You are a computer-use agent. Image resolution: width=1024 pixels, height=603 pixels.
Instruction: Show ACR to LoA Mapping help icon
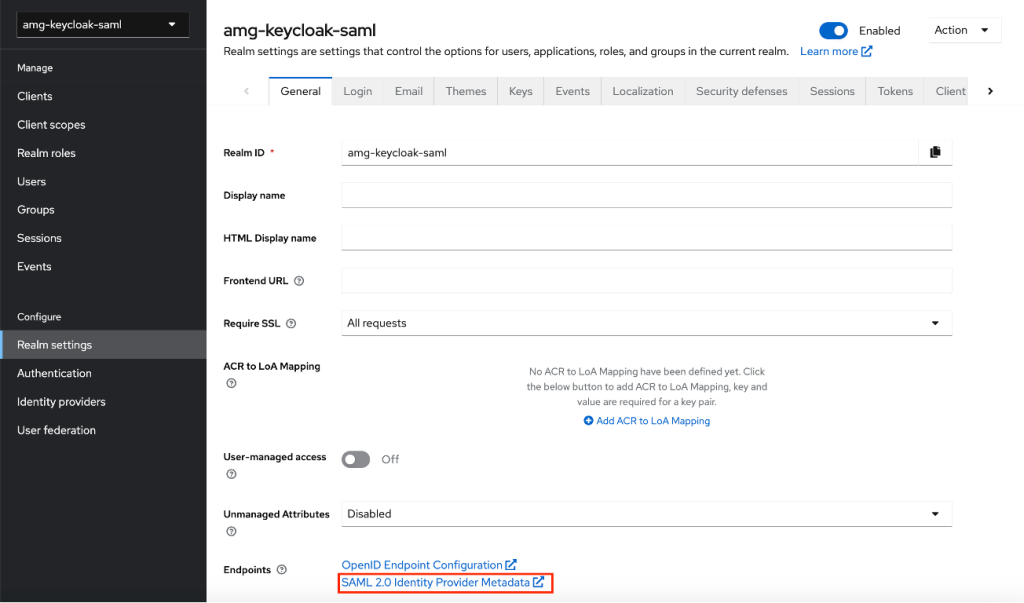pyautogui.click(x=231, y=383)
